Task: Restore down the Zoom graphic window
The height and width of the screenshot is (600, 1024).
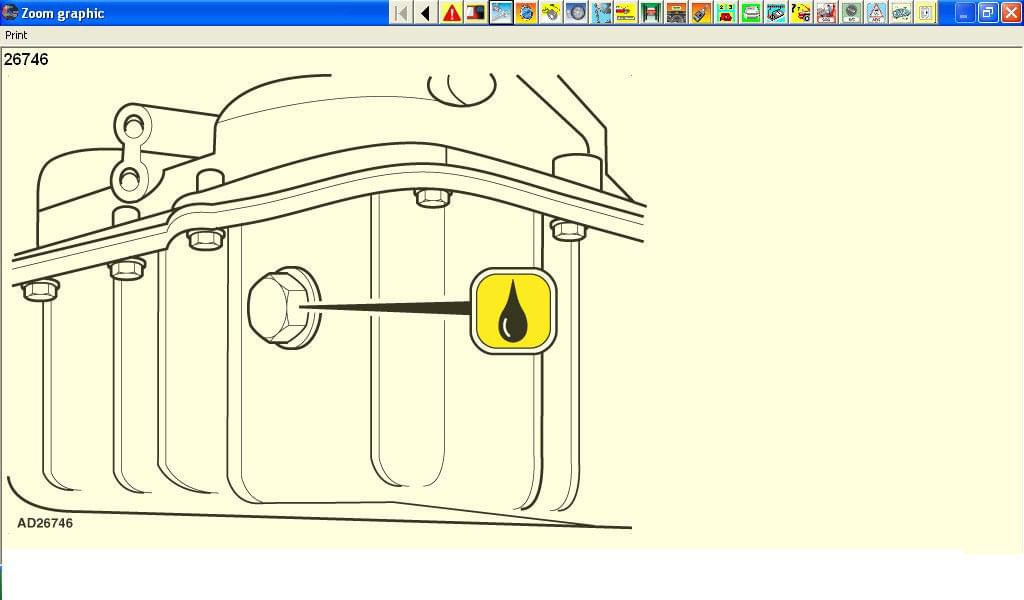Action: tap(987, 12)
